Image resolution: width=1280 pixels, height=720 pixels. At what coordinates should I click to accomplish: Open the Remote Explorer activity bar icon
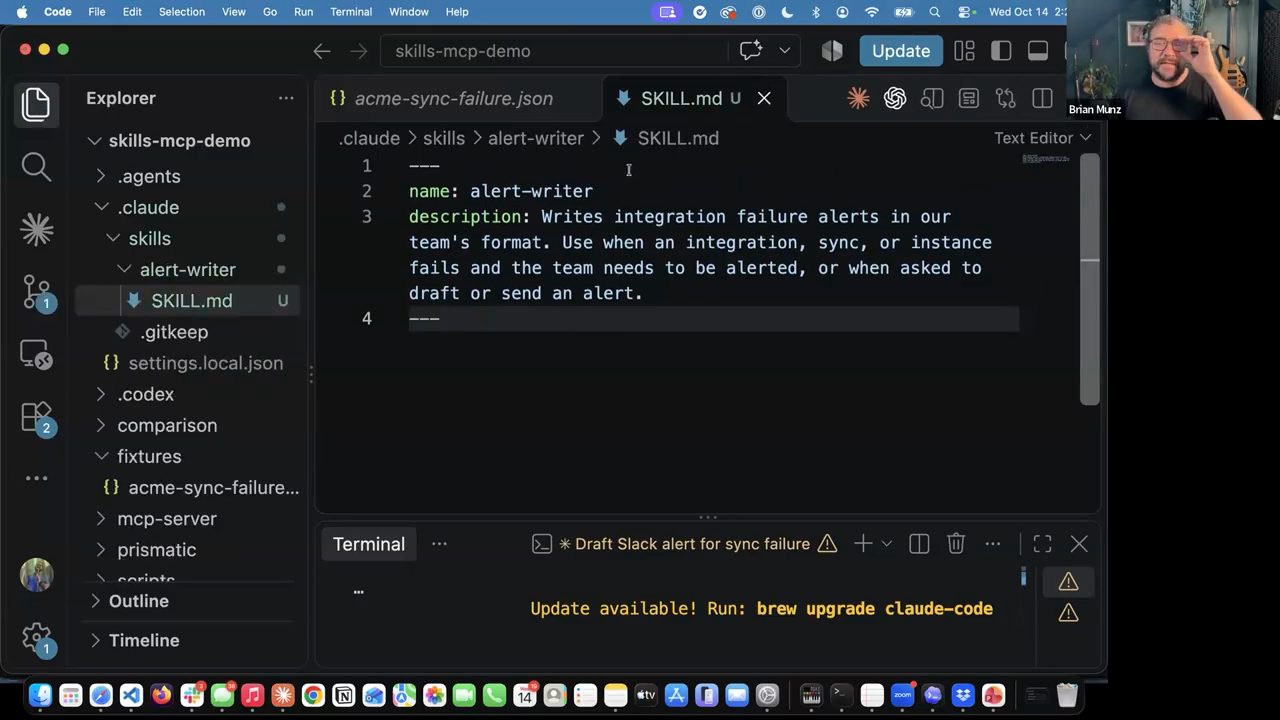tap(36, 355)
